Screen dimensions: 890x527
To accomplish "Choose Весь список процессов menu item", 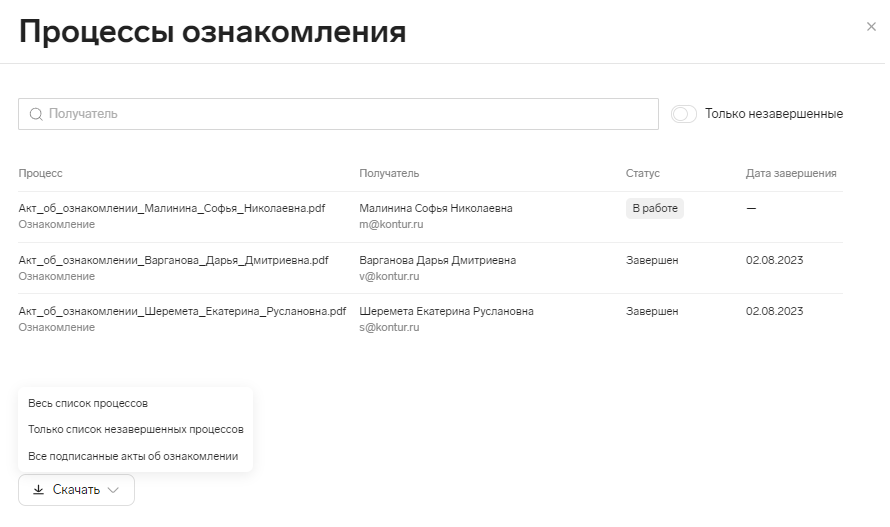I will 88,403.
